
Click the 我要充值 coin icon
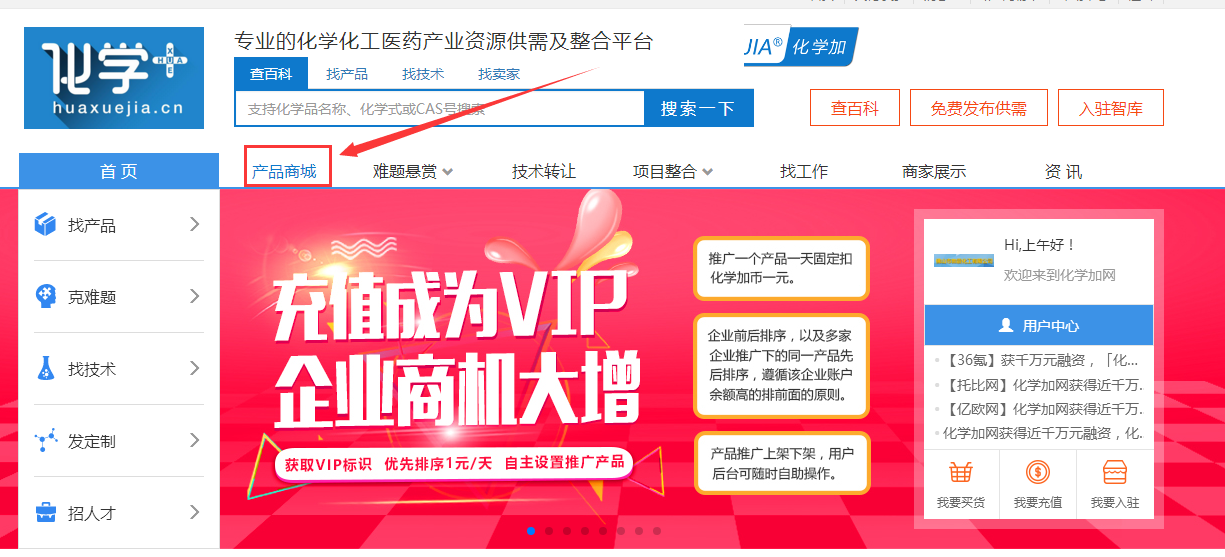1038,472
